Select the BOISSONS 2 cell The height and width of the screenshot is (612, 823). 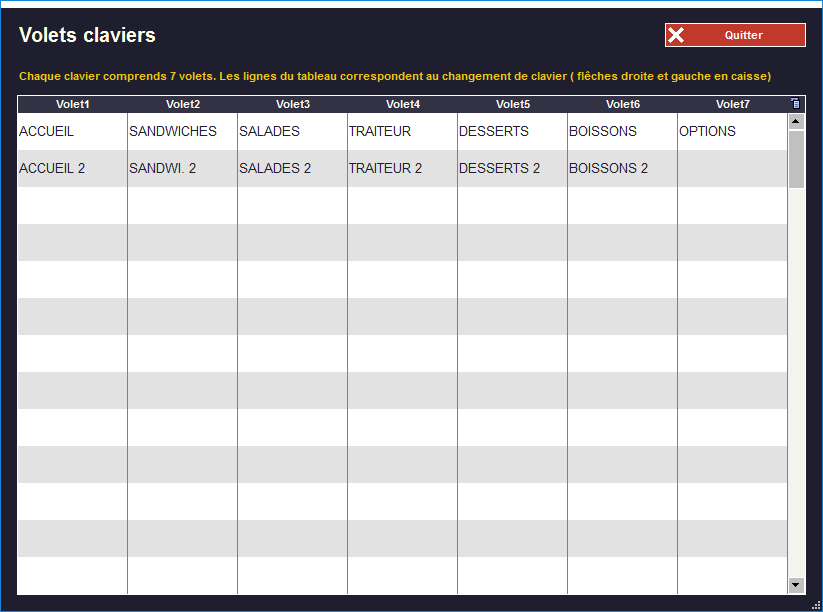[622, 168]
